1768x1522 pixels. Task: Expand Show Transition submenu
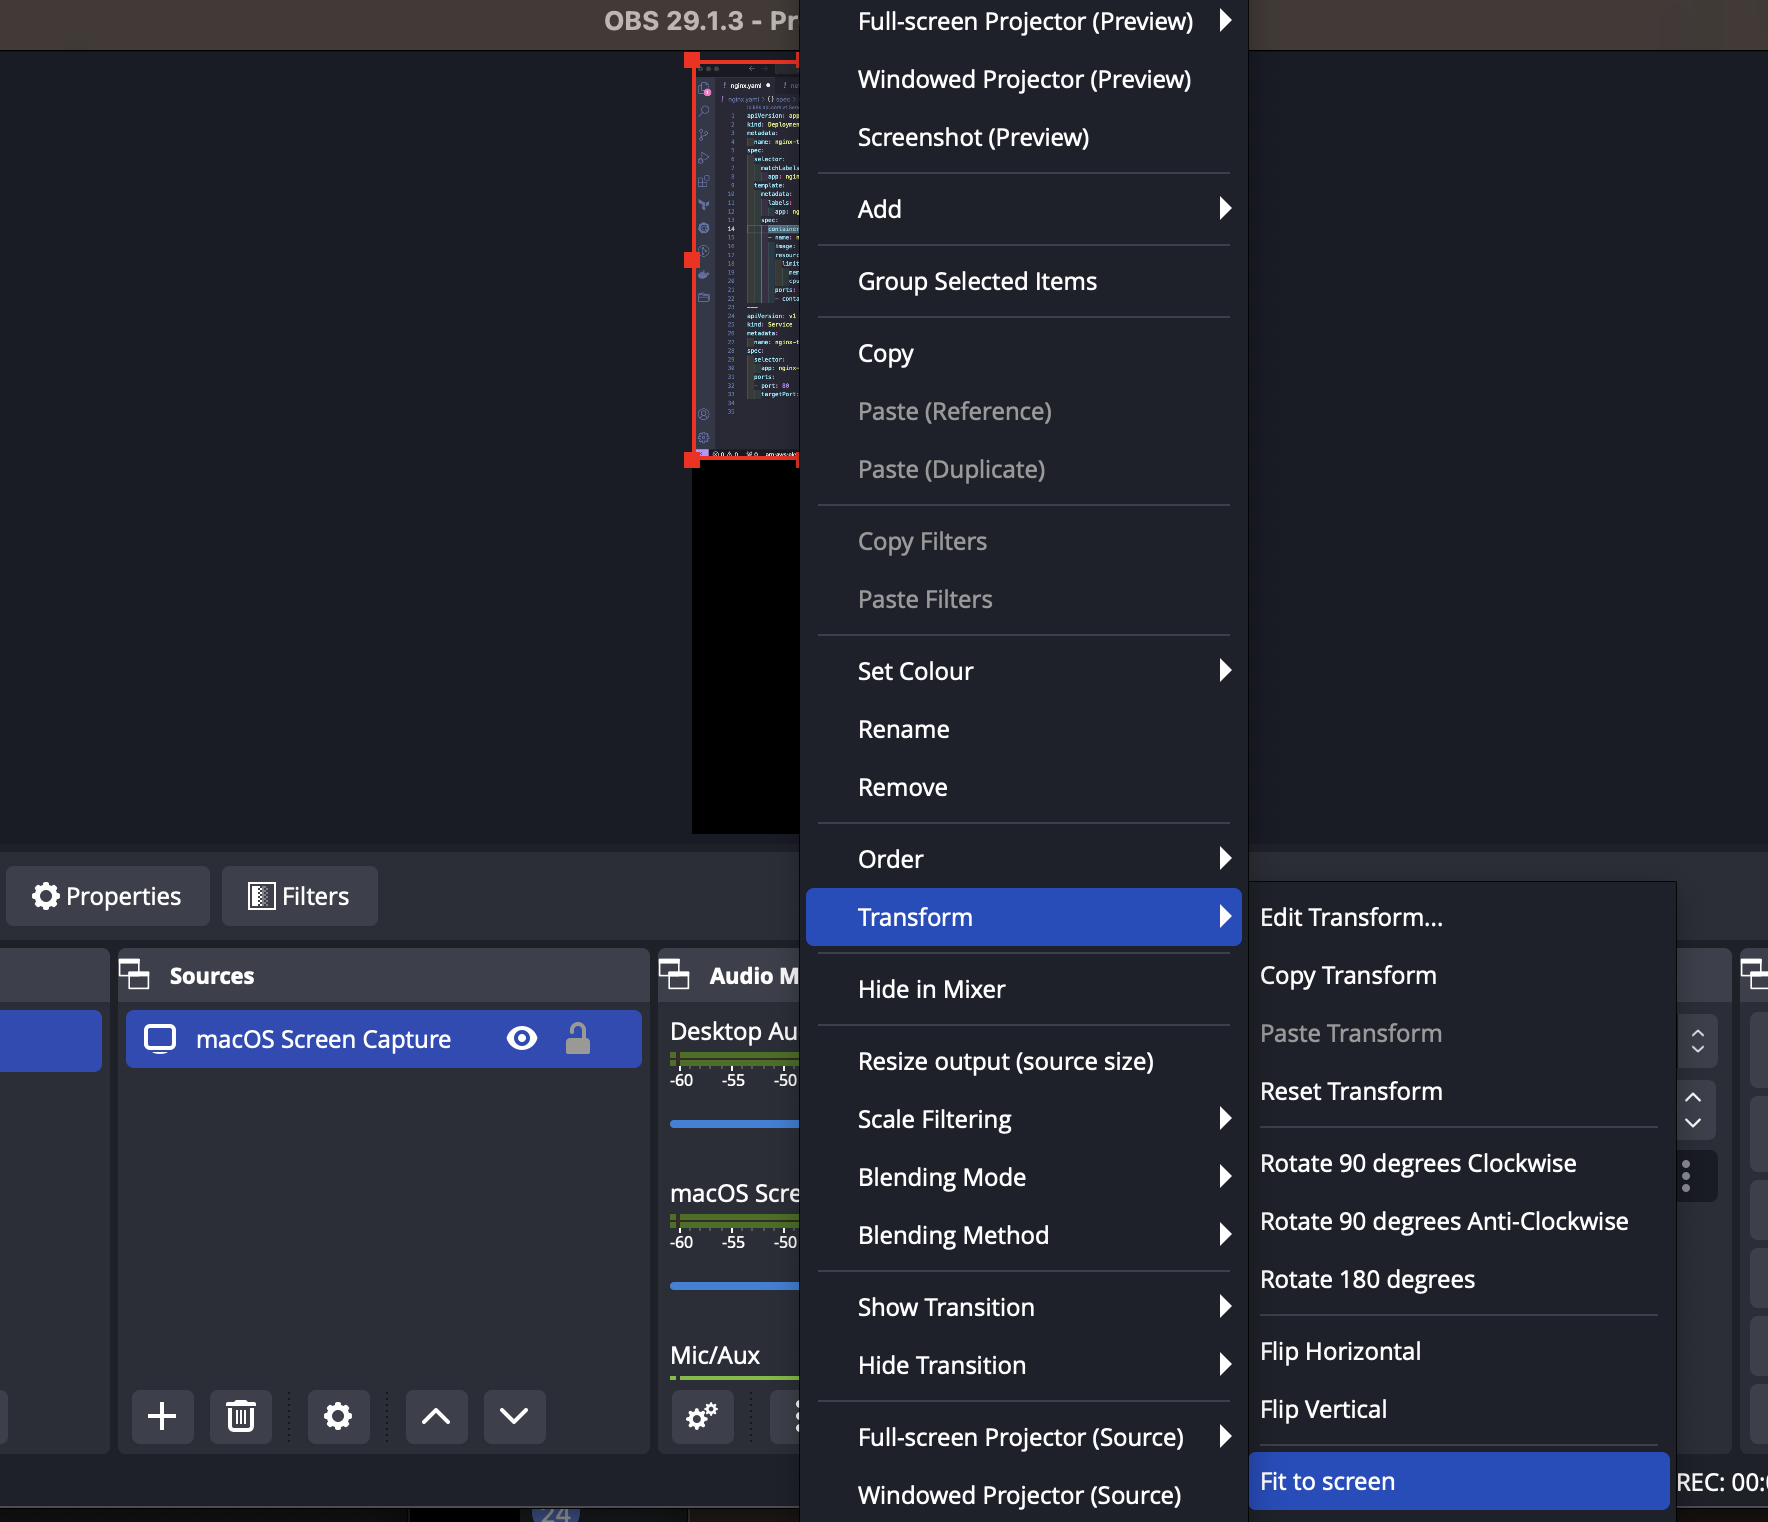(1024, 1307)
